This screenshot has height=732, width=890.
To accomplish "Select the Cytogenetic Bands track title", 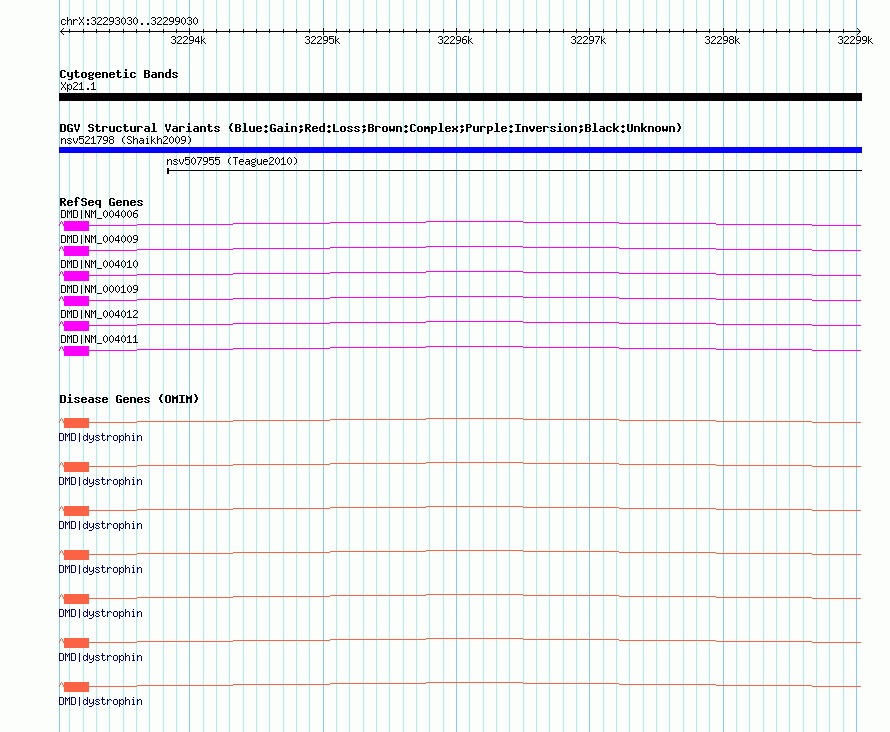I will 119,74.
